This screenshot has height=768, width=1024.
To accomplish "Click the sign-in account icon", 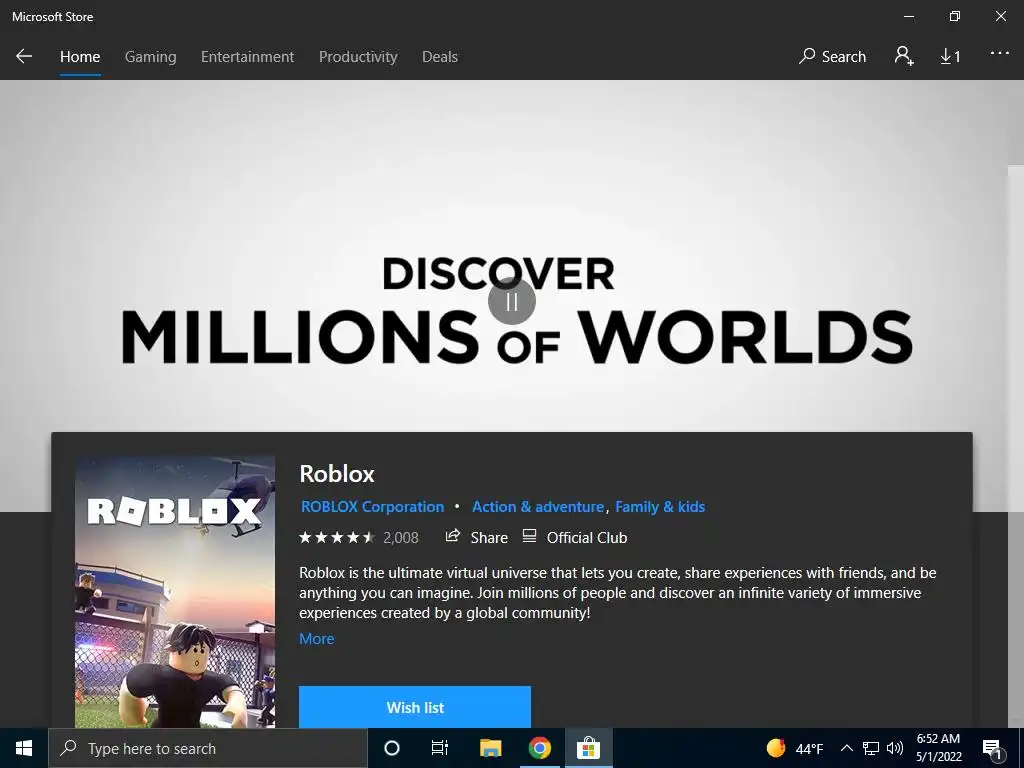I will click(904, 56).
